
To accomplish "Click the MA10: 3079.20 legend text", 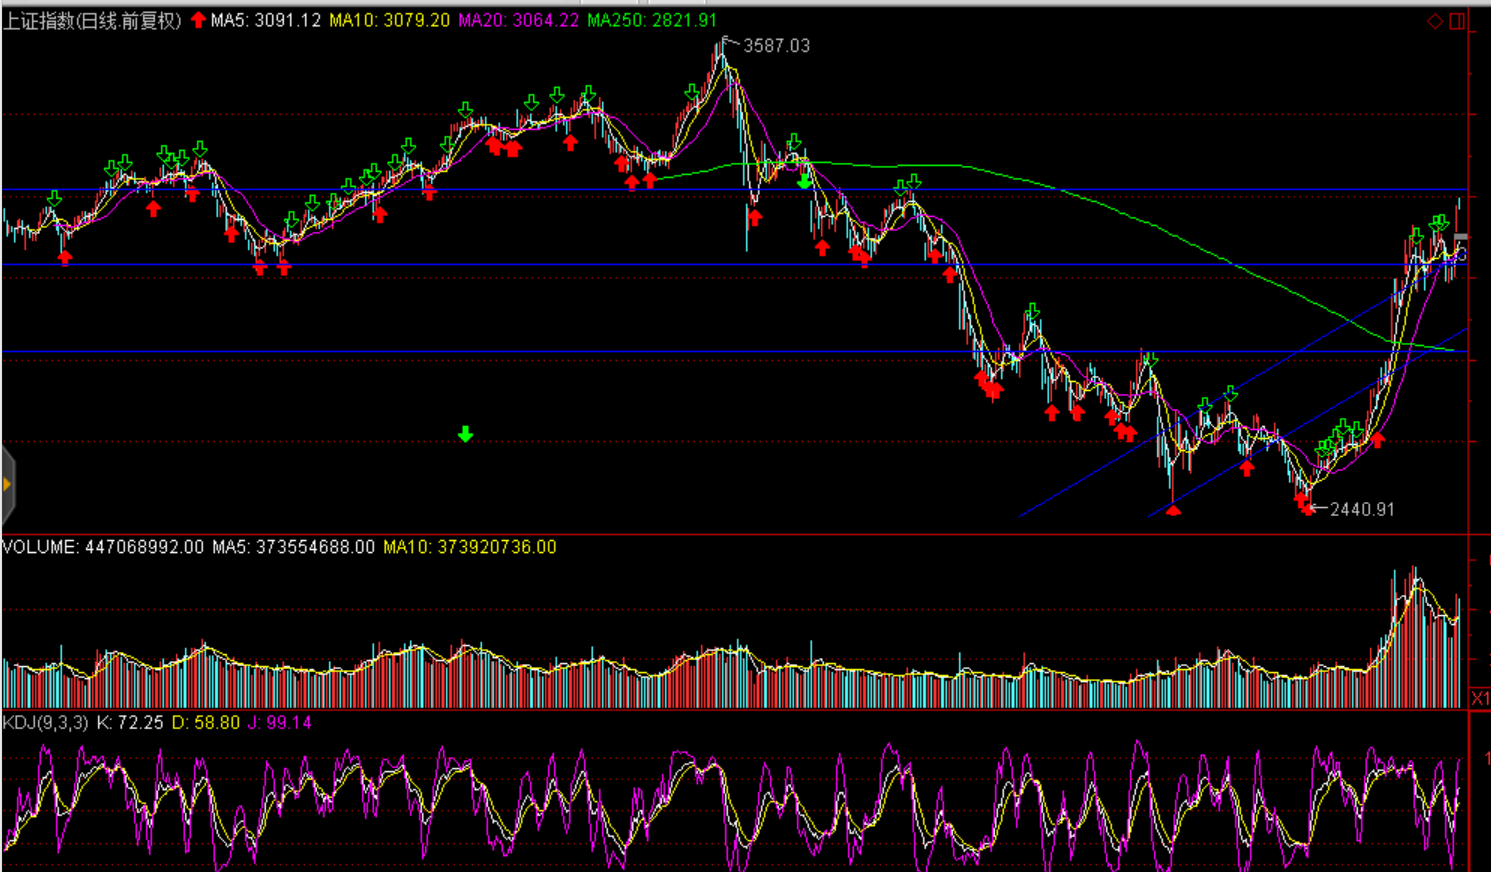I will click(x=389, y=20).
